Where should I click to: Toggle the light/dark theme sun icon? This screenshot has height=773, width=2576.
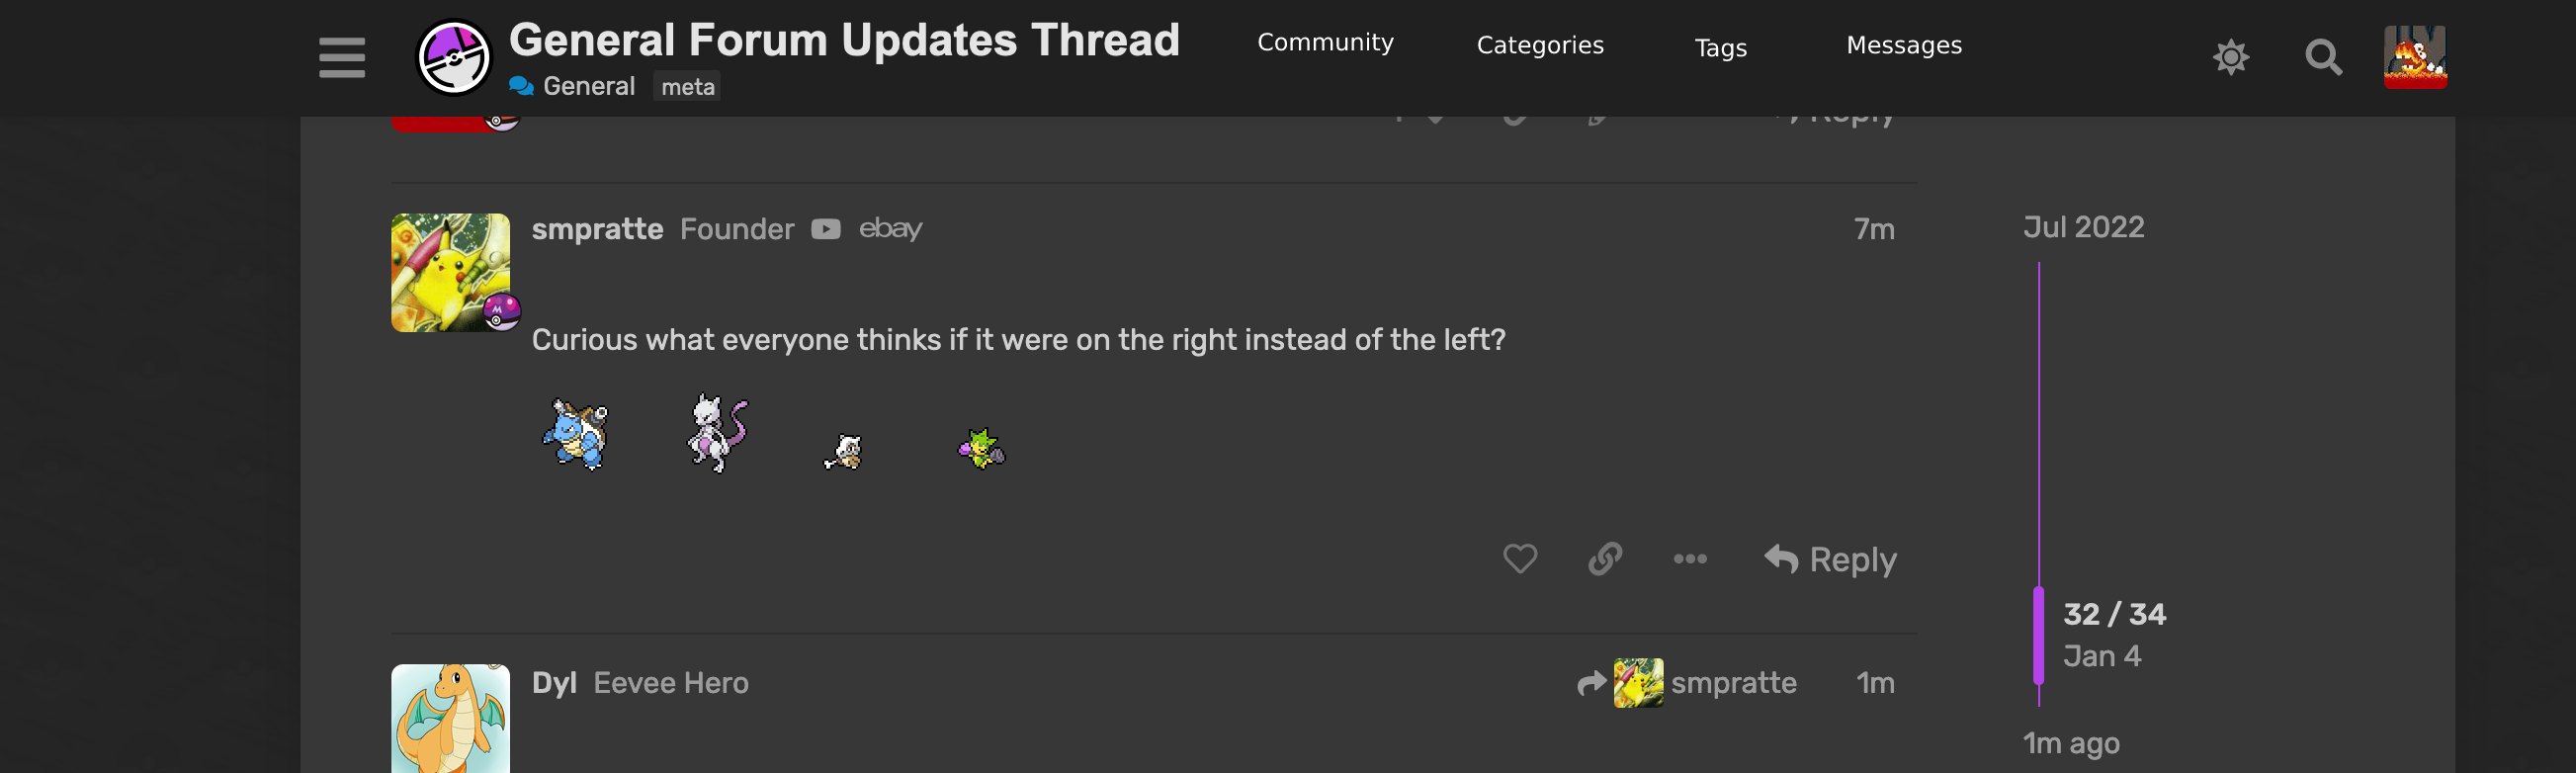2230,57
